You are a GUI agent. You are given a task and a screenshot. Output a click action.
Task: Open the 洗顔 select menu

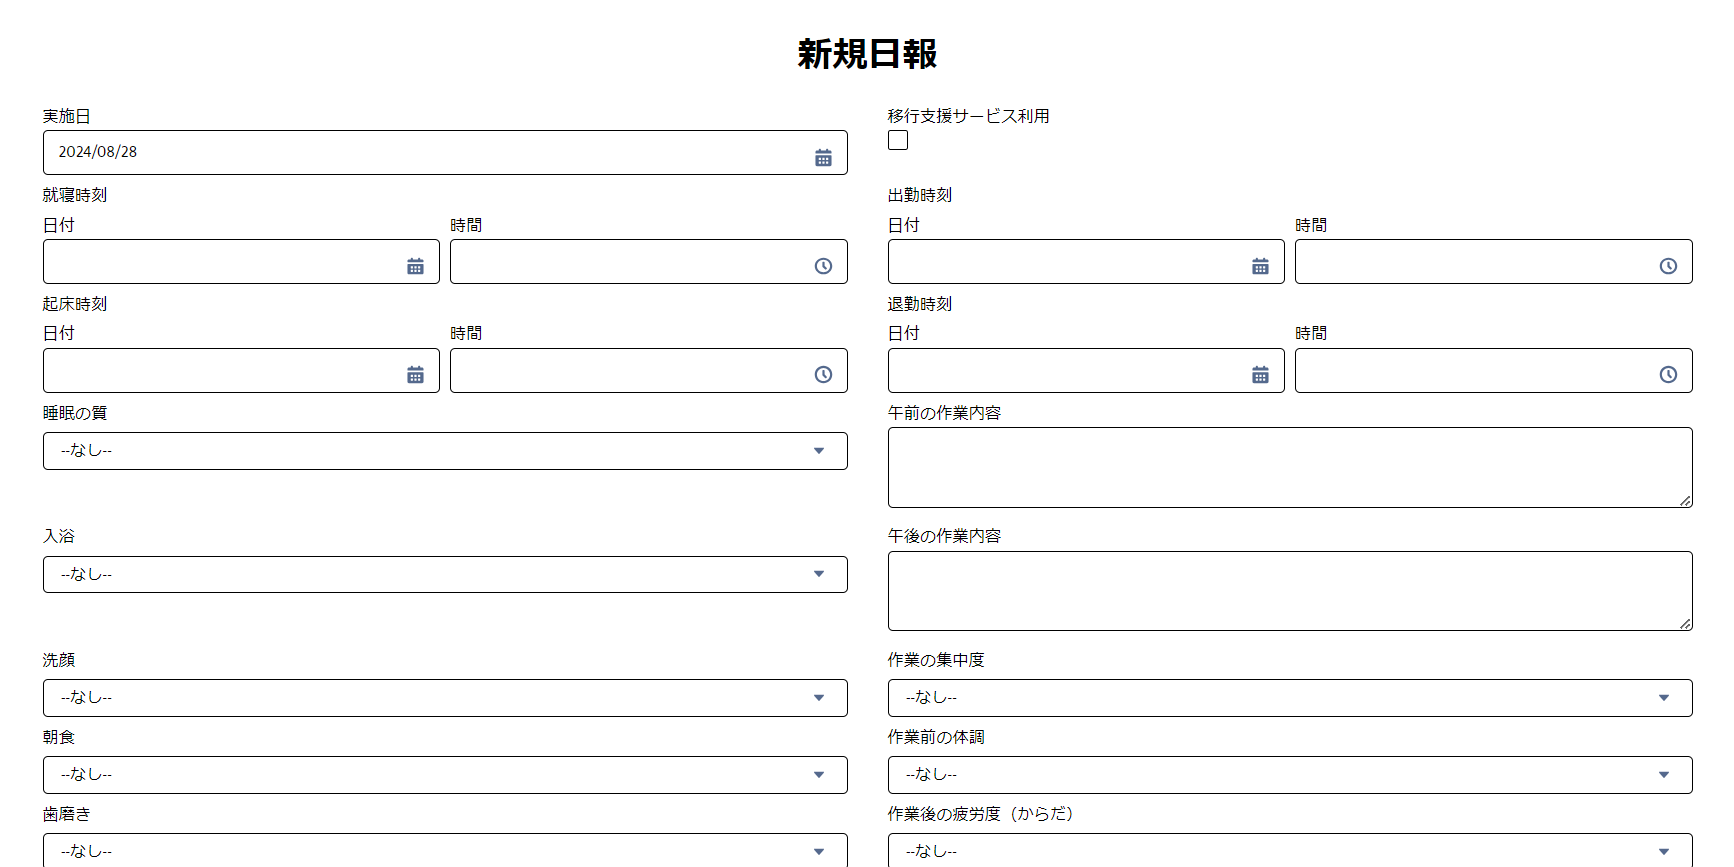(x=445, y=698)
